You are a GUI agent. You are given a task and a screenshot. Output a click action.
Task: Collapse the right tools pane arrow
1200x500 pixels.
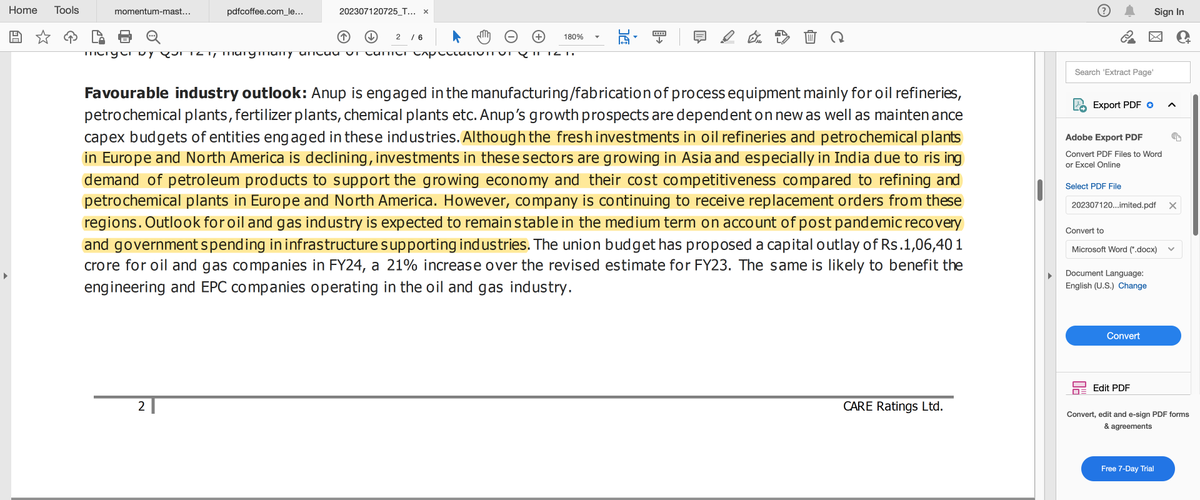tap(1048, 276)
